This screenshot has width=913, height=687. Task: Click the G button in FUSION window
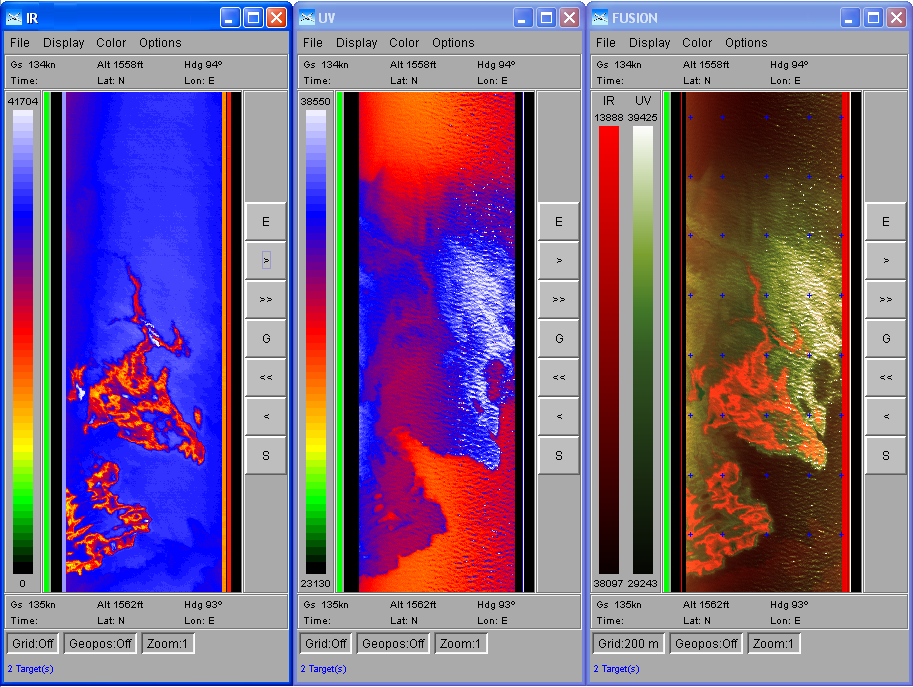tap(886, 338)
